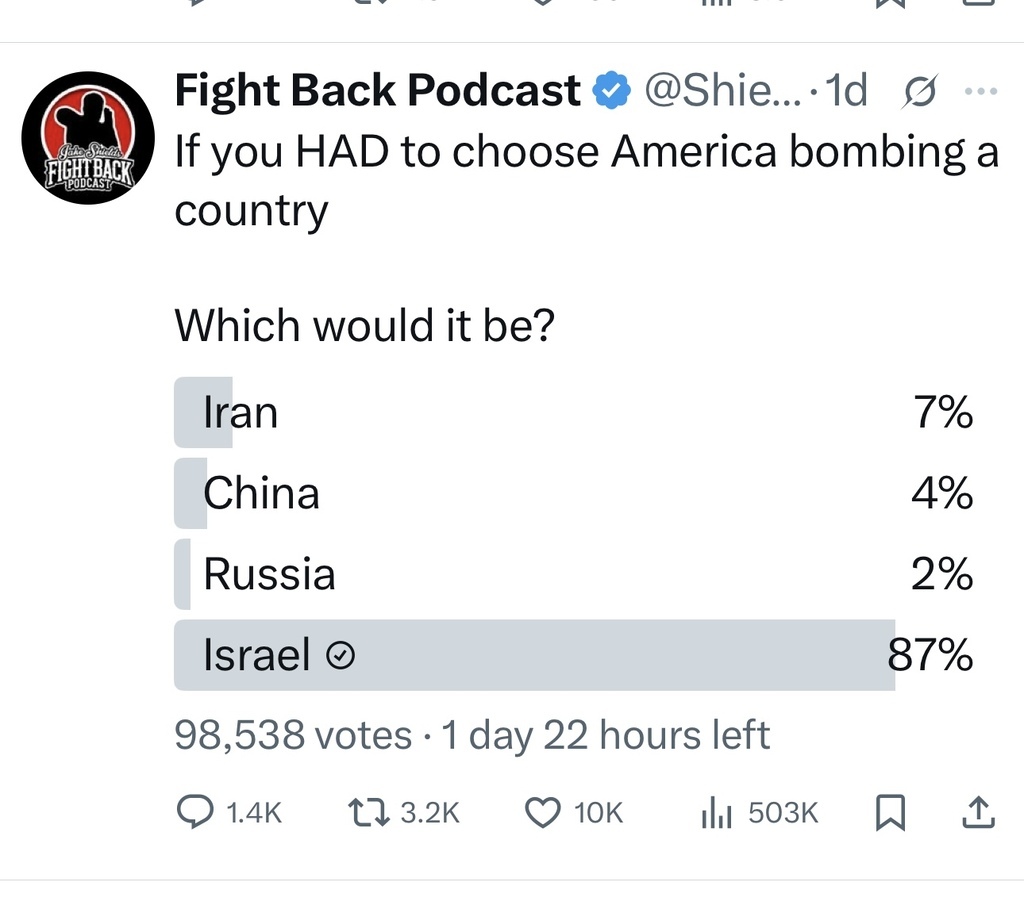Select the Iran poll option
Image resolution: width=1024 pixels, height=905 pixels.
(573, 412)
